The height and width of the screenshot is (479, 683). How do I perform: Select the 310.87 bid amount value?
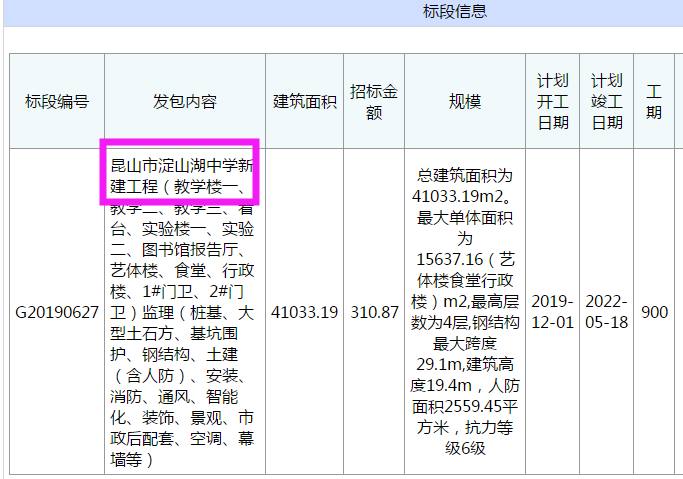point(374,312)
